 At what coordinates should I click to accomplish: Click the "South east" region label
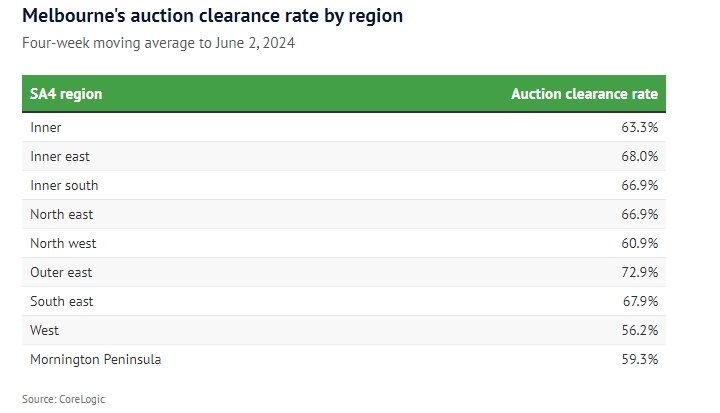tap(62, 301)
